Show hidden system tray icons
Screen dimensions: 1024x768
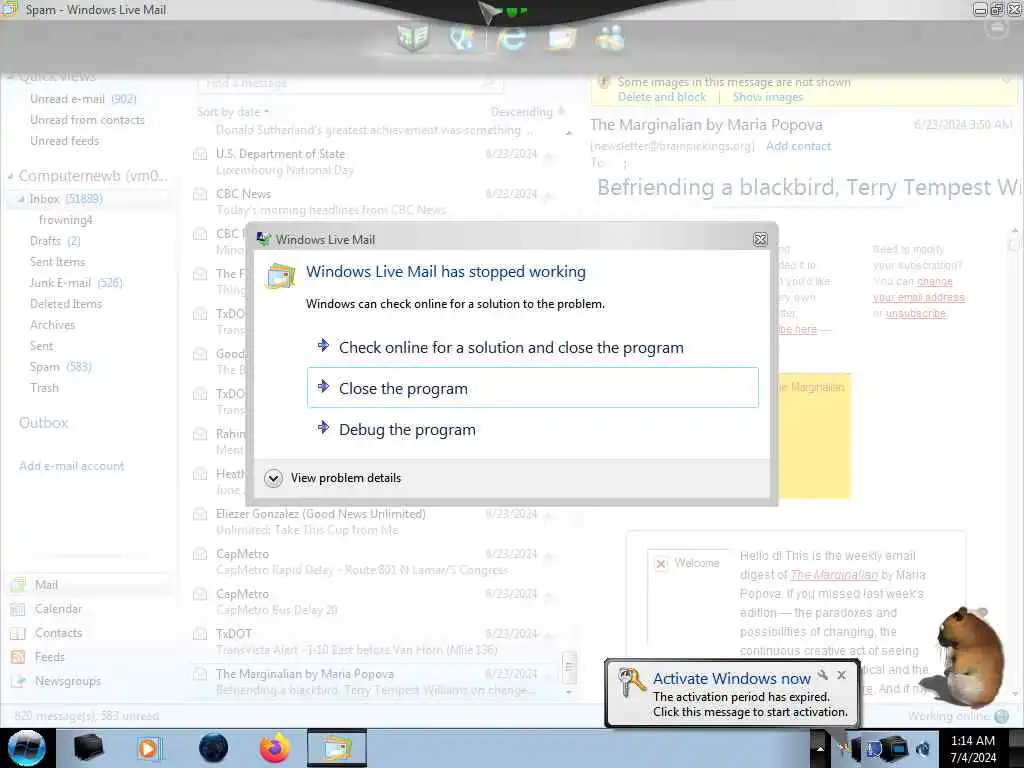coord(820,748)
